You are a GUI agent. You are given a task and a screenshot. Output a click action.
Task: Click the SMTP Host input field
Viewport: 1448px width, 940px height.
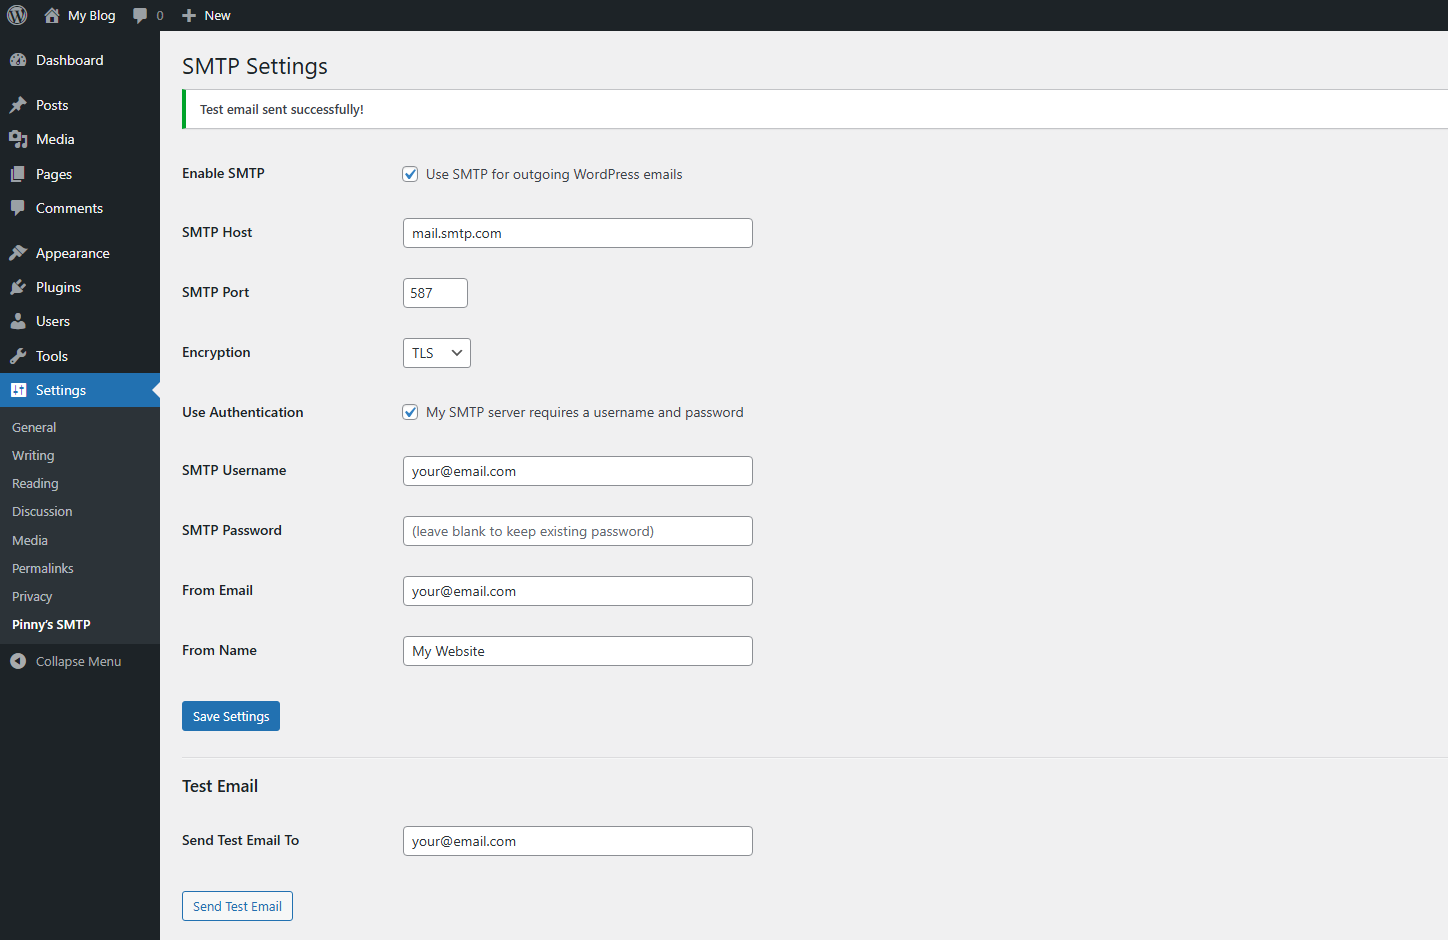pyautogui.click(x=577, y=233)
